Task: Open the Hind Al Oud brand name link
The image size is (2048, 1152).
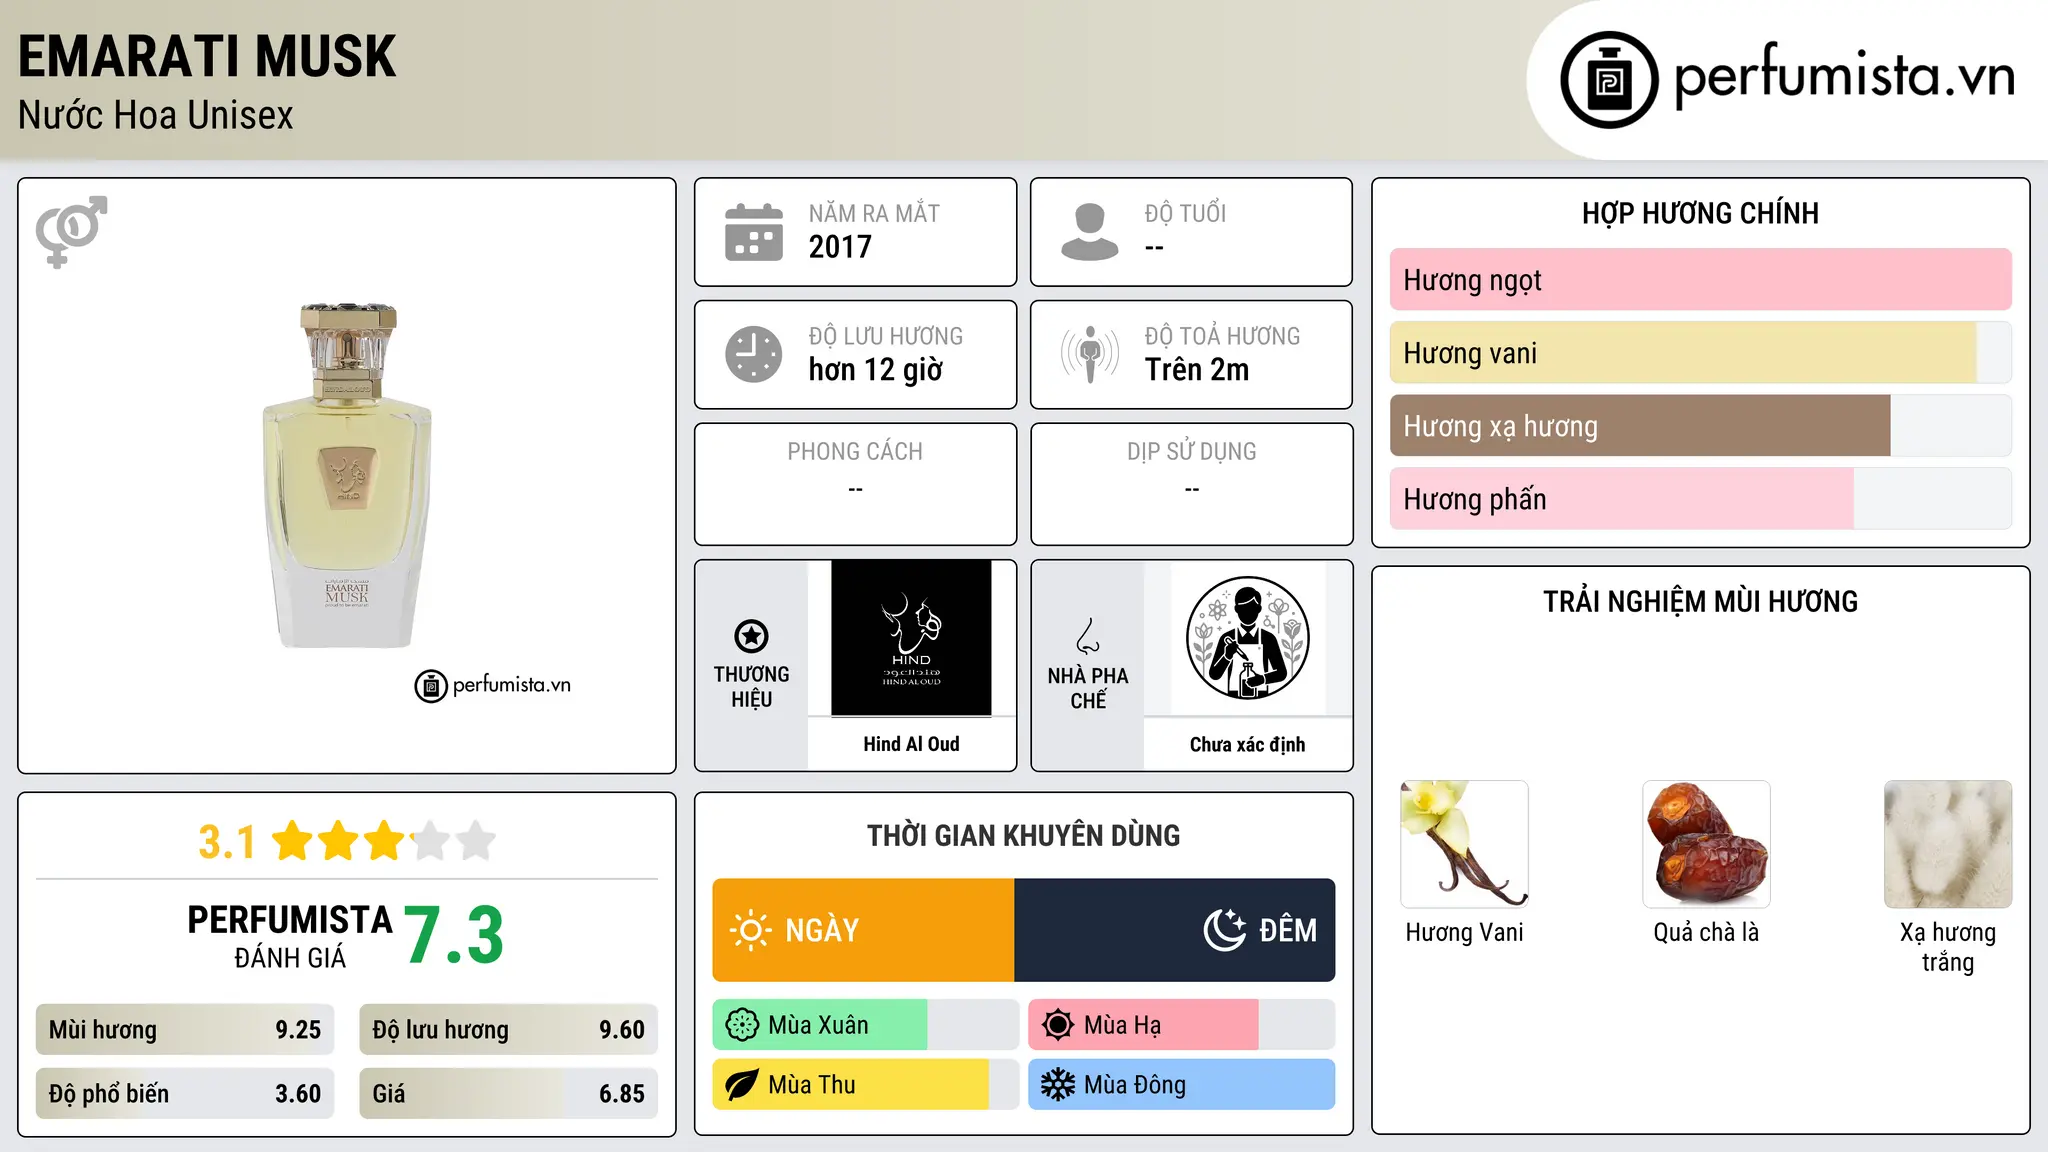Action: pos(911,744)
